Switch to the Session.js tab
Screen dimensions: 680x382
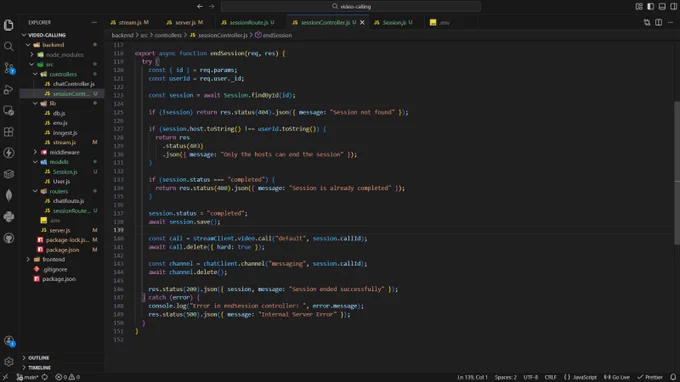pos(394,23)
